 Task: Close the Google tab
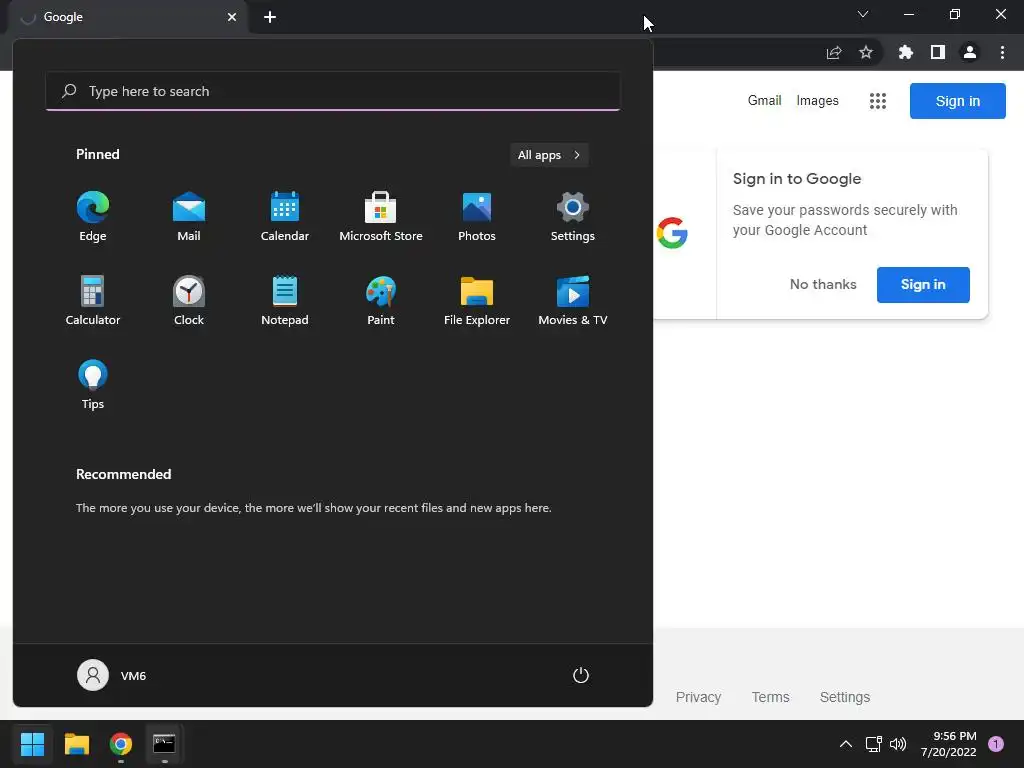click(232, 17)
